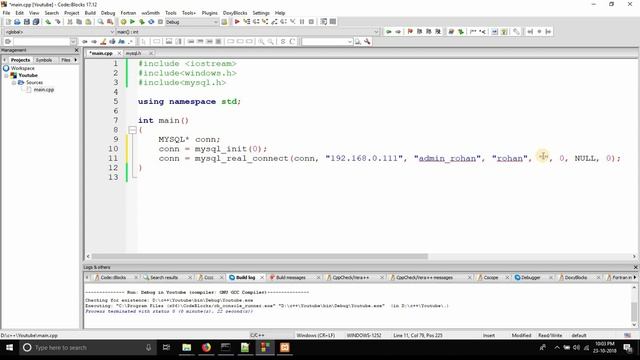Move the build log vertical scrollbar
This screenshot has height=360, width=640.
pyautogui.click(x=634, y=312)
